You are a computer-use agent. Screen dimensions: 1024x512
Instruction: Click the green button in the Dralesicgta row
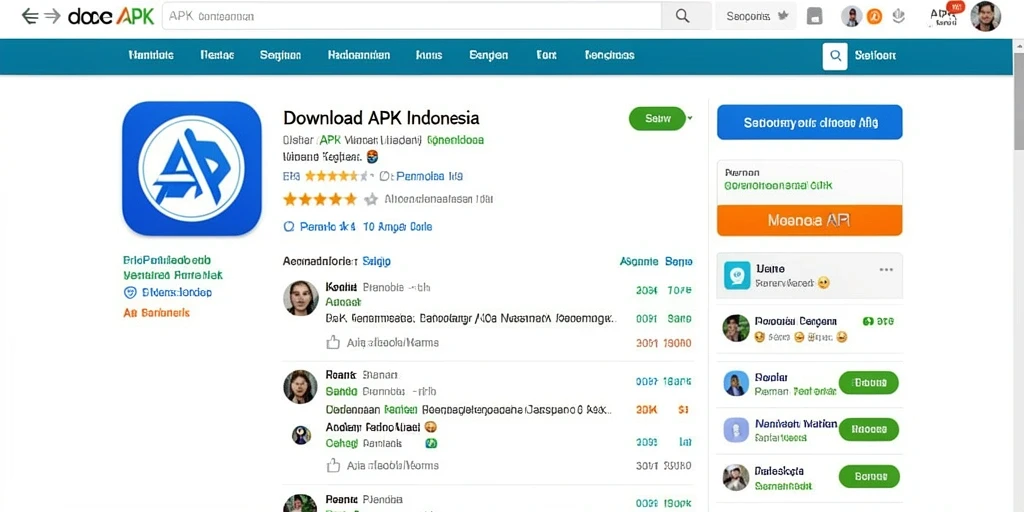click(869, 477)
